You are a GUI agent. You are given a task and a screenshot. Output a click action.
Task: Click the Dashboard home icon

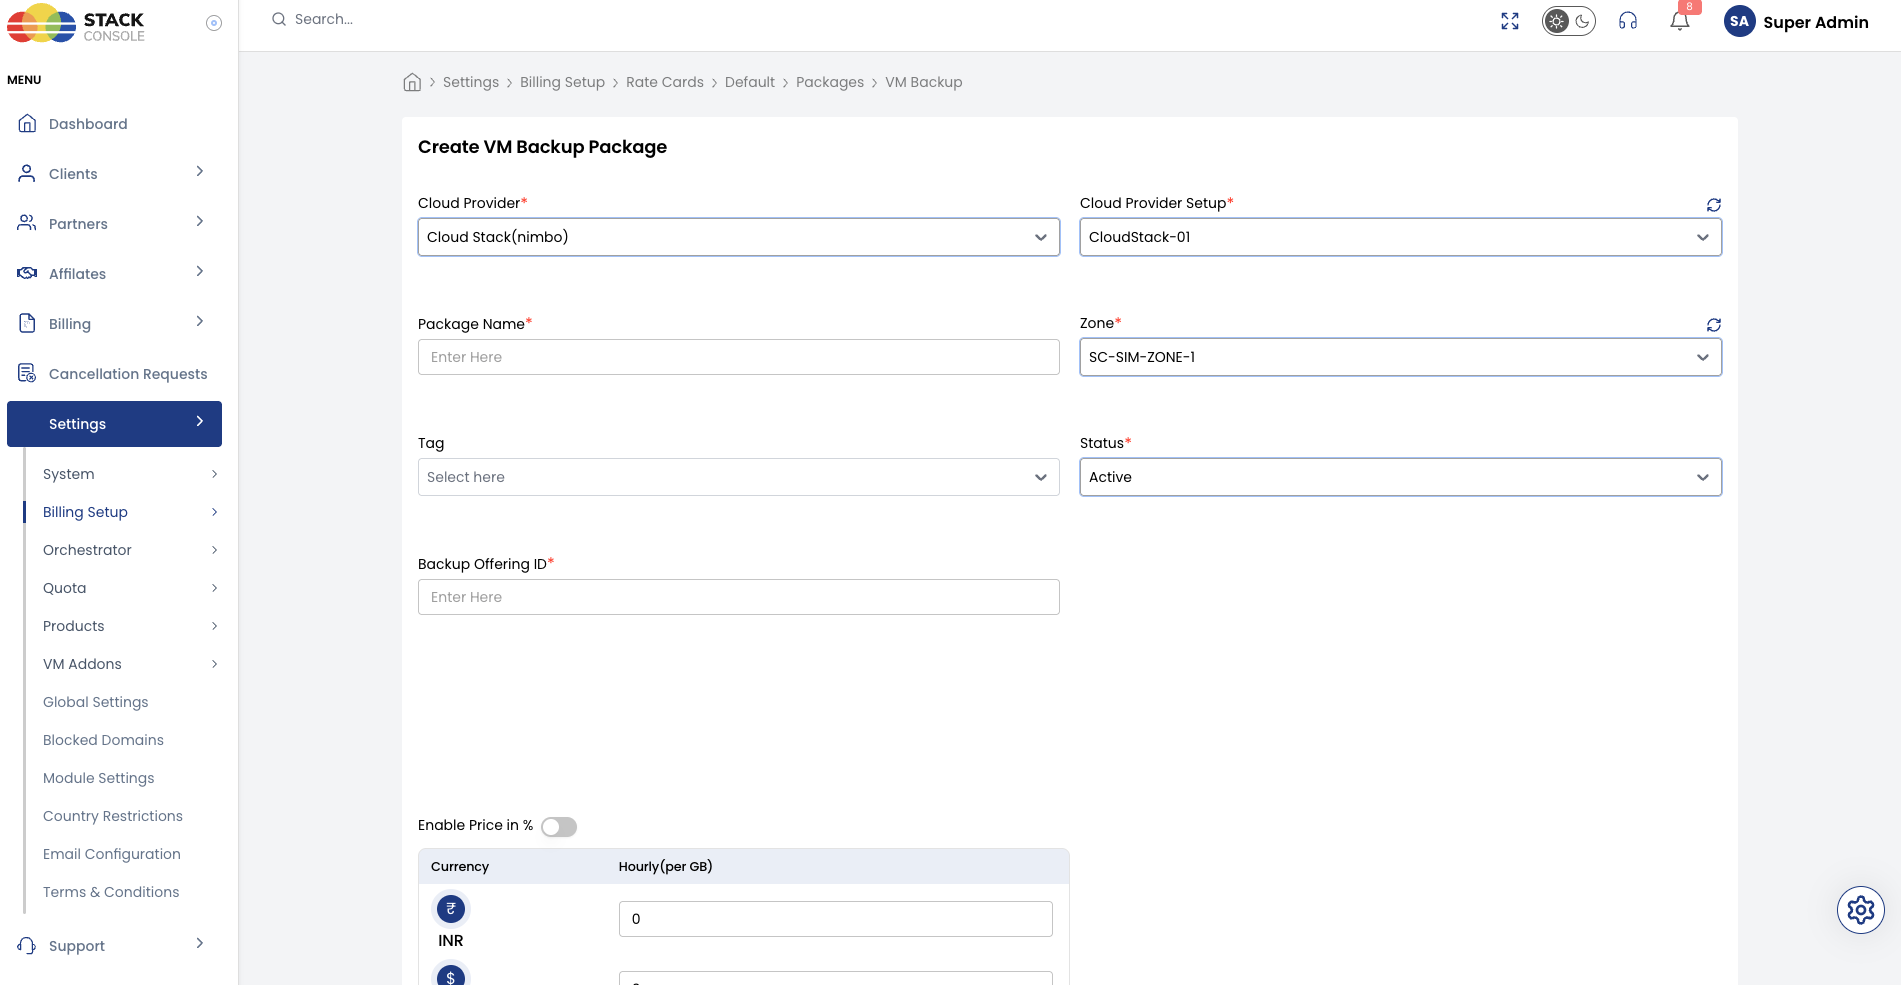[x=27, y=123]
